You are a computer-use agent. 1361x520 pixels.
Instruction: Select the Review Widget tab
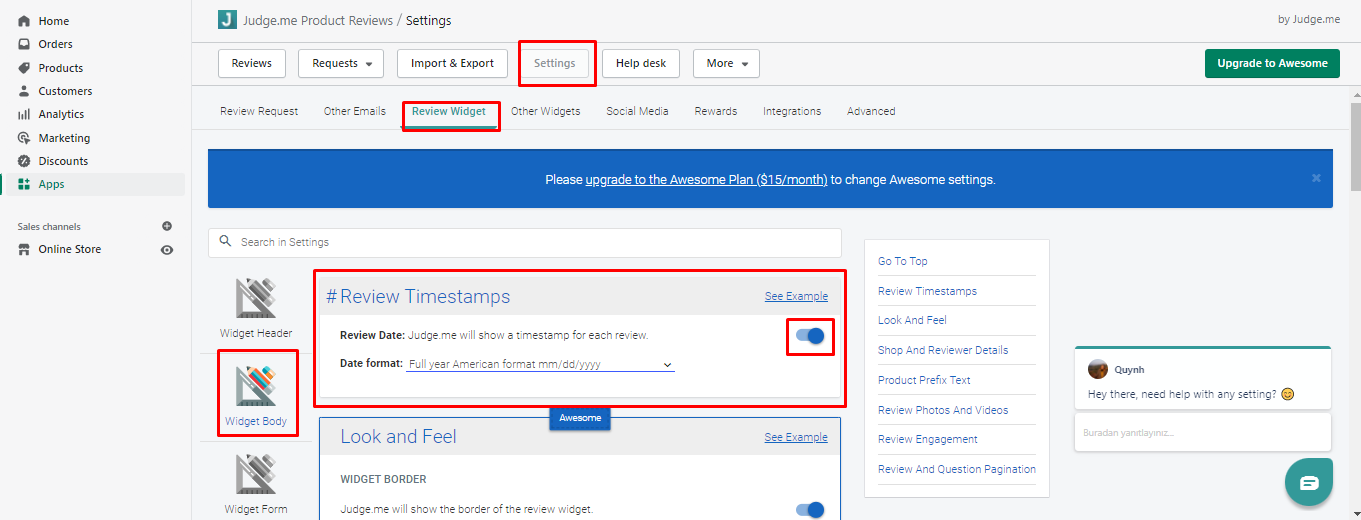449,111
